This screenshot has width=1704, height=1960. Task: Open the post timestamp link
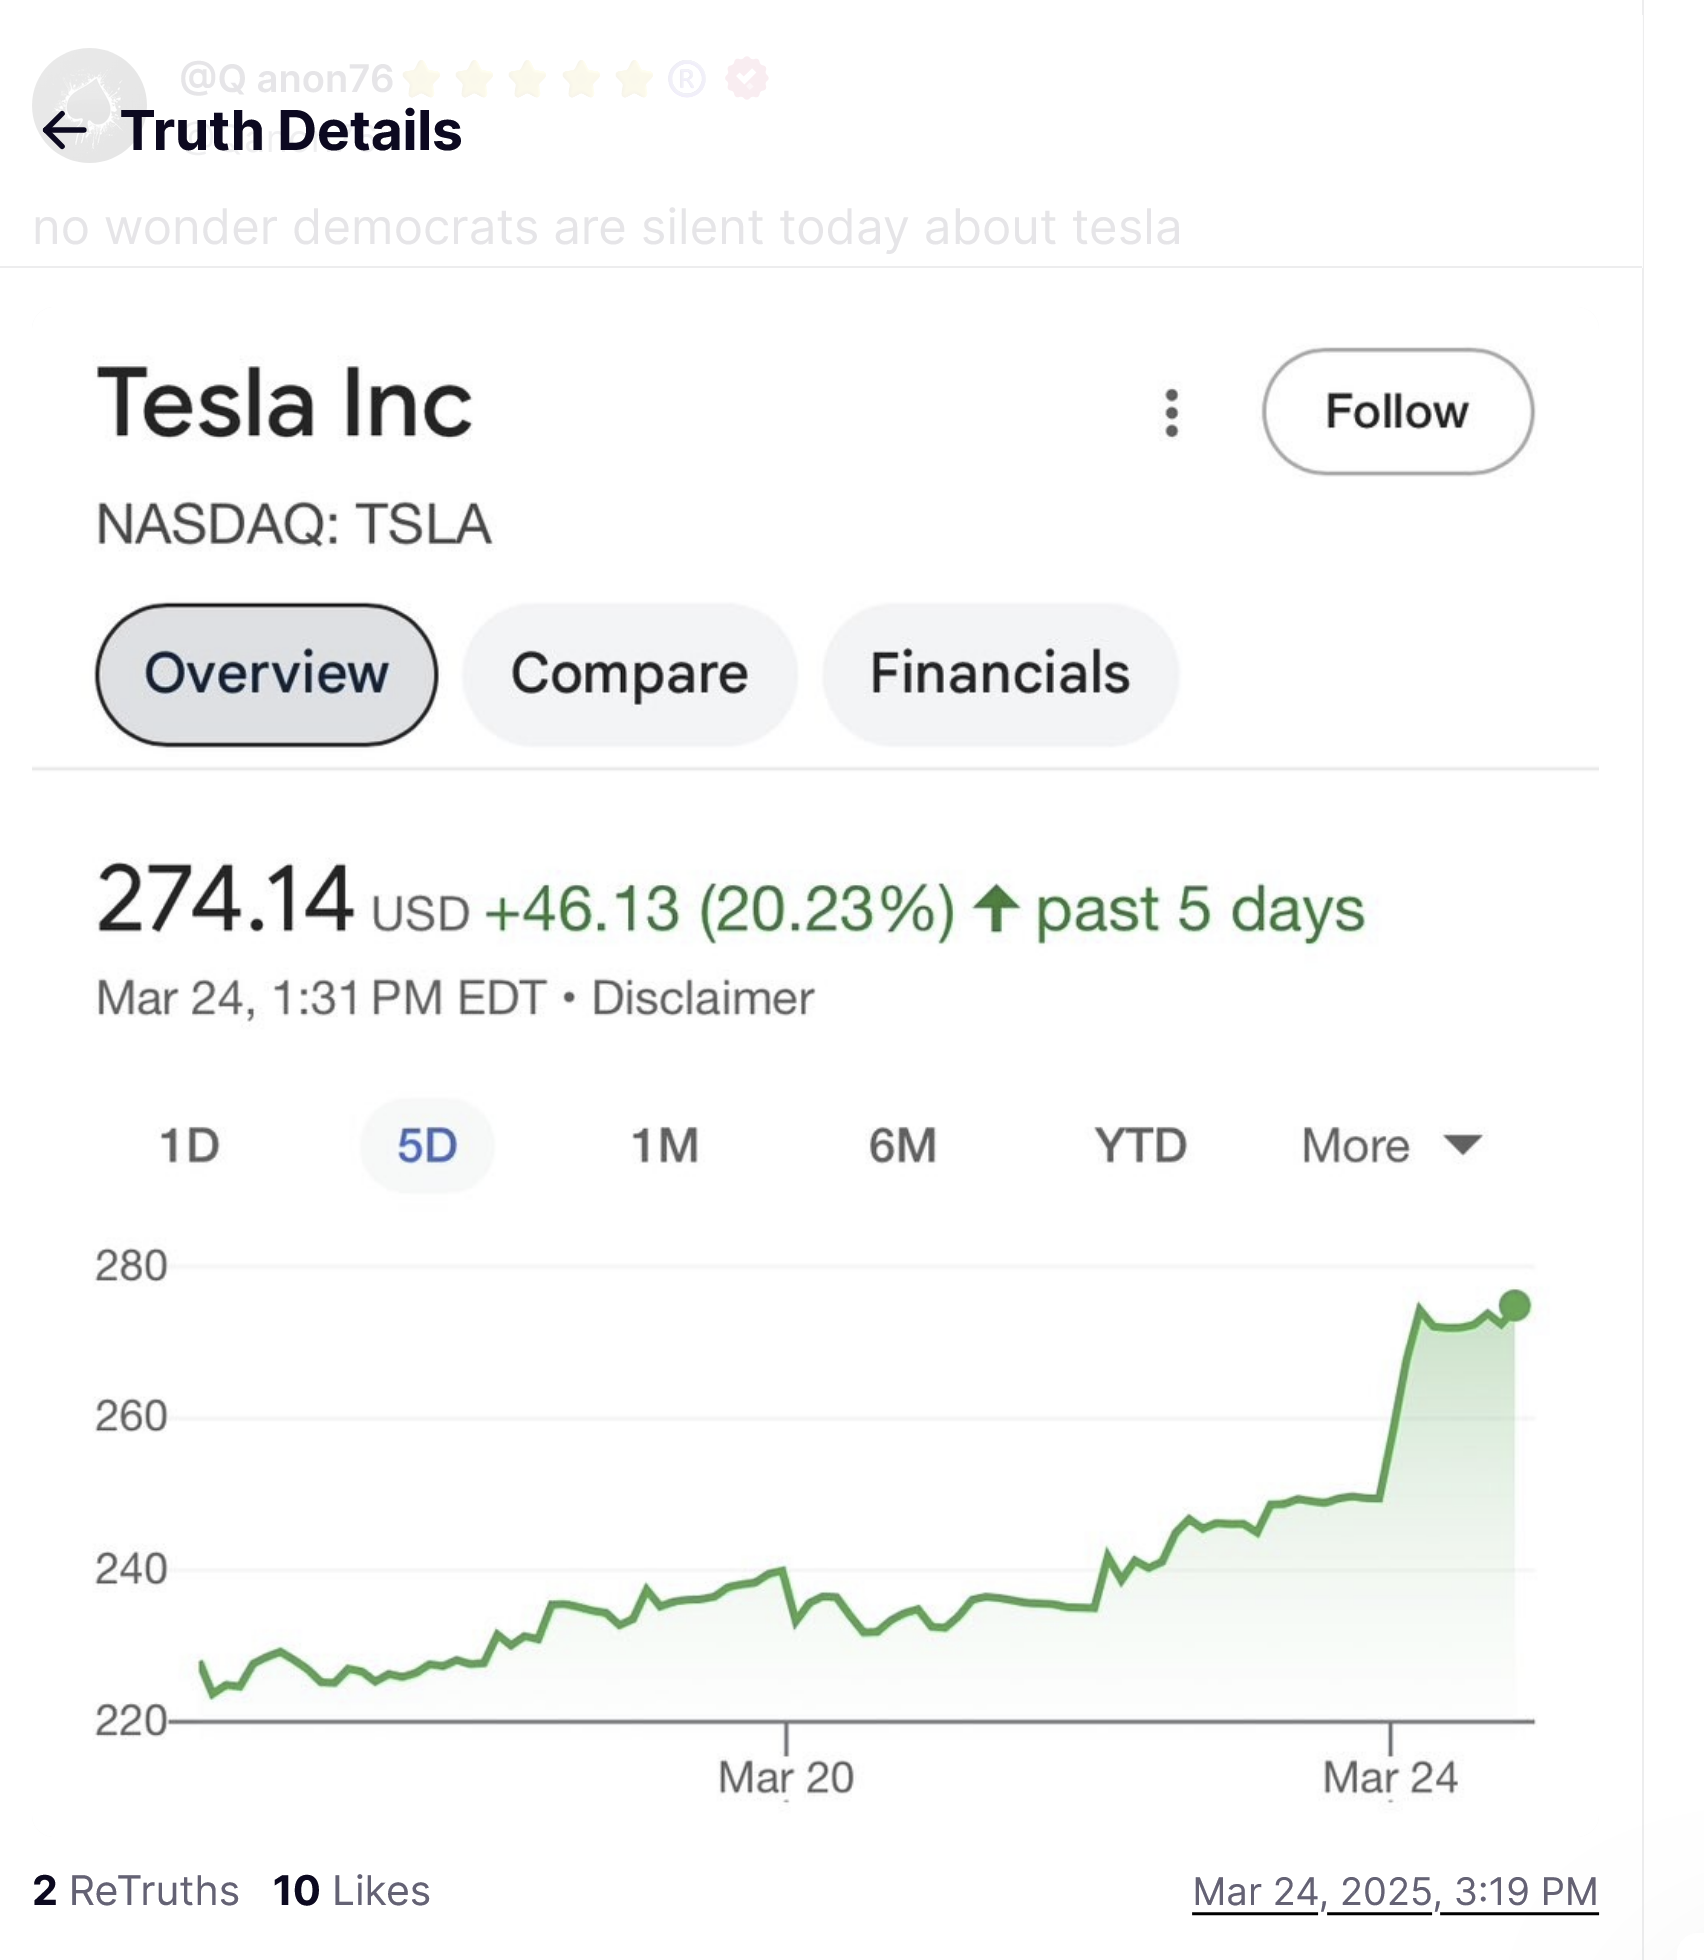point(1395,1891)
